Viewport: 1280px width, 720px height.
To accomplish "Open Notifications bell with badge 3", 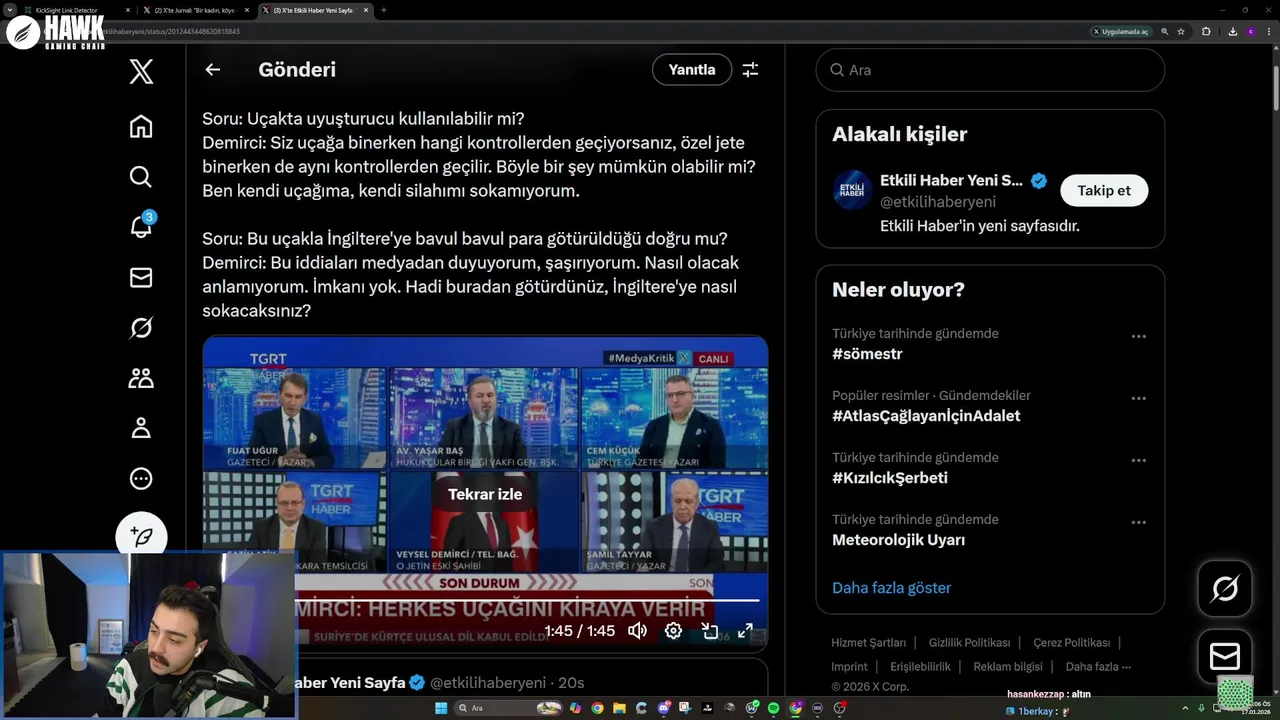I will tap(141, 227).
